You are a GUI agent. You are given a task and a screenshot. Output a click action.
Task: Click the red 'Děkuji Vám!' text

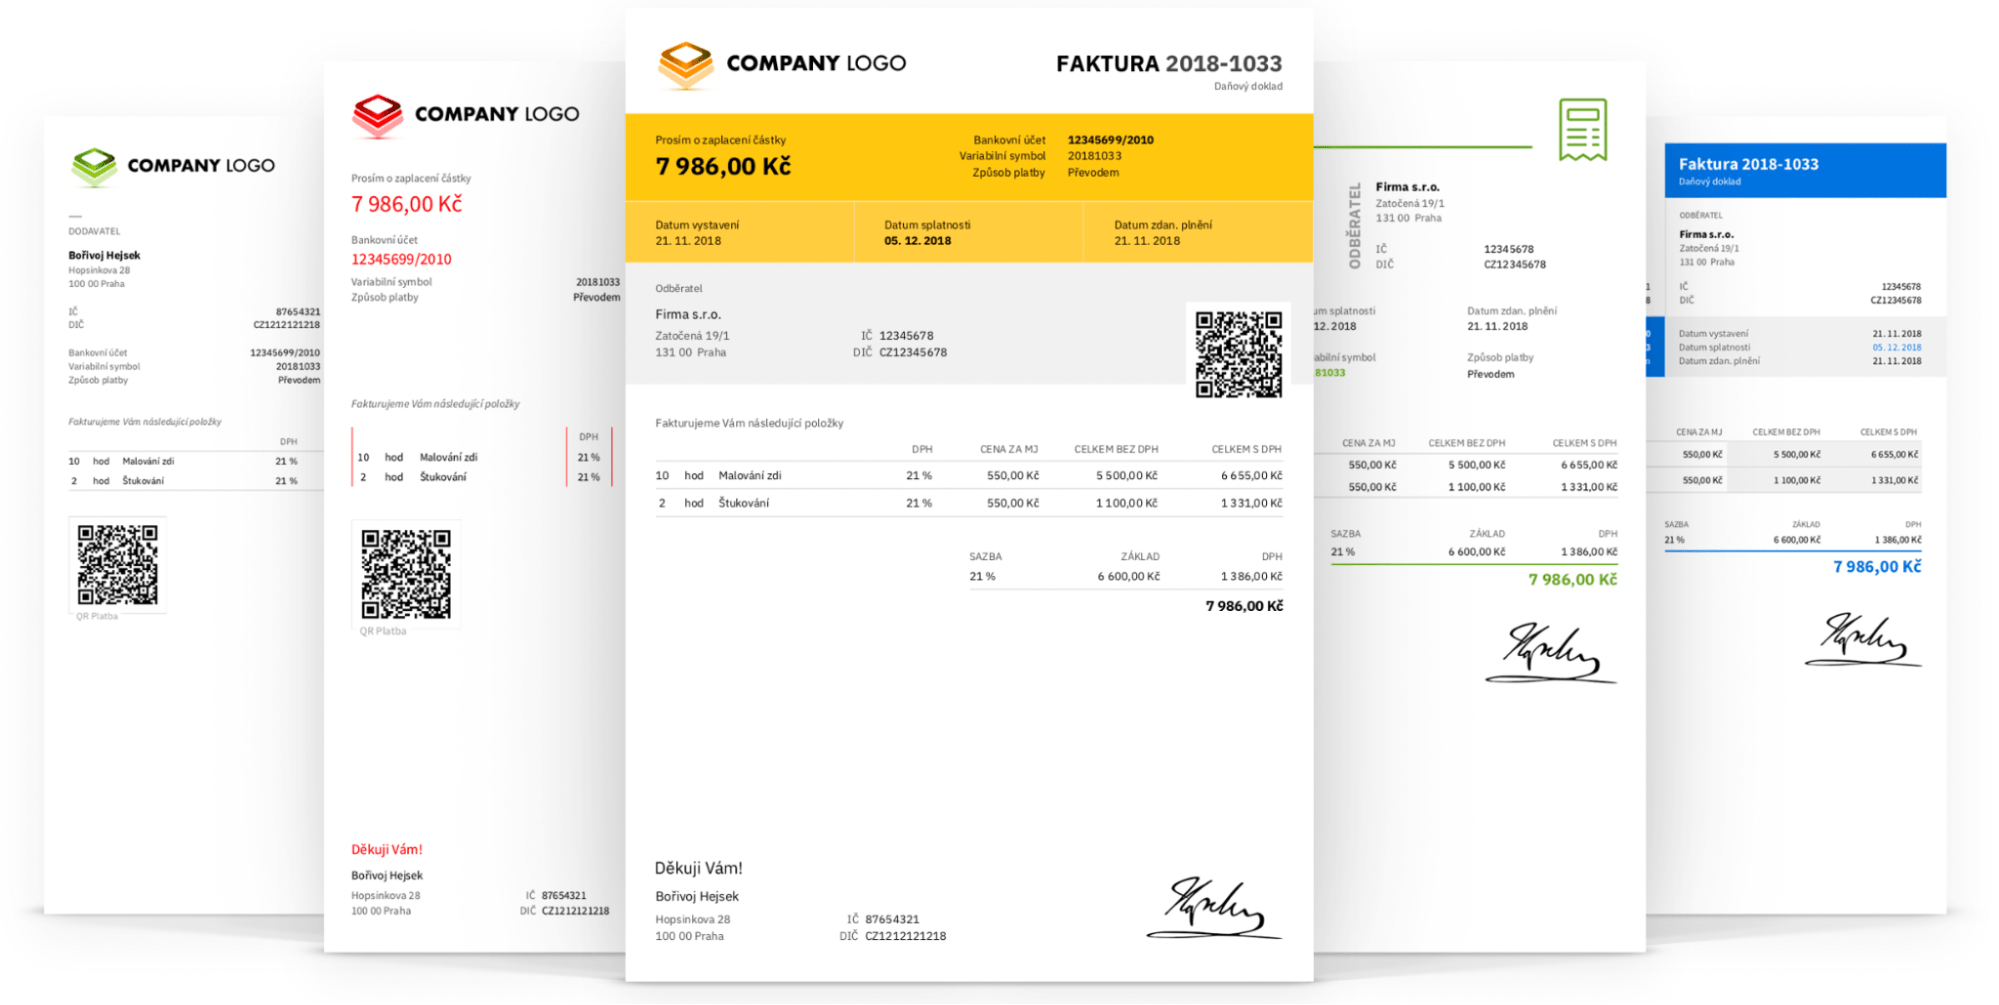[x=387, y=850]
